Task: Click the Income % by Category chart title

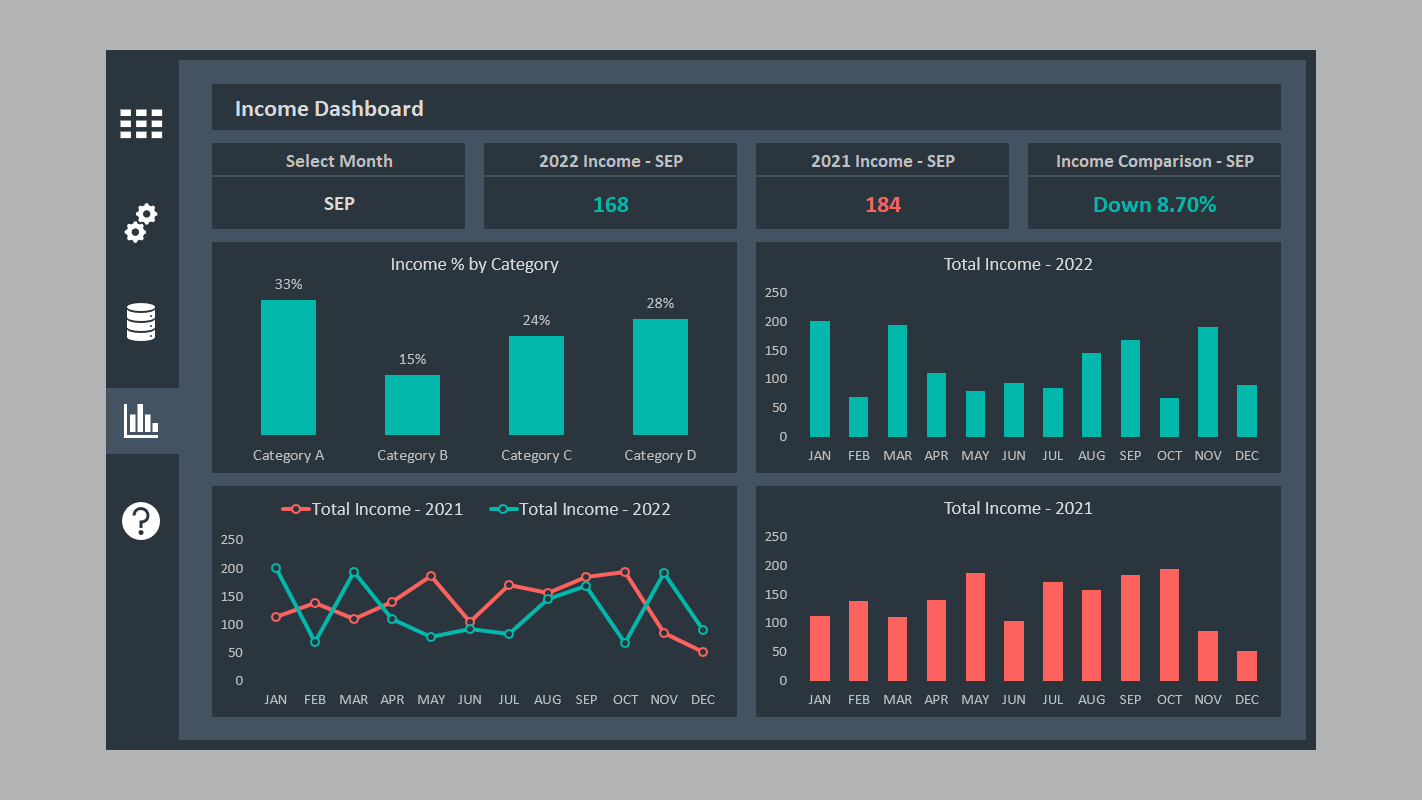Action: (474, 264)
